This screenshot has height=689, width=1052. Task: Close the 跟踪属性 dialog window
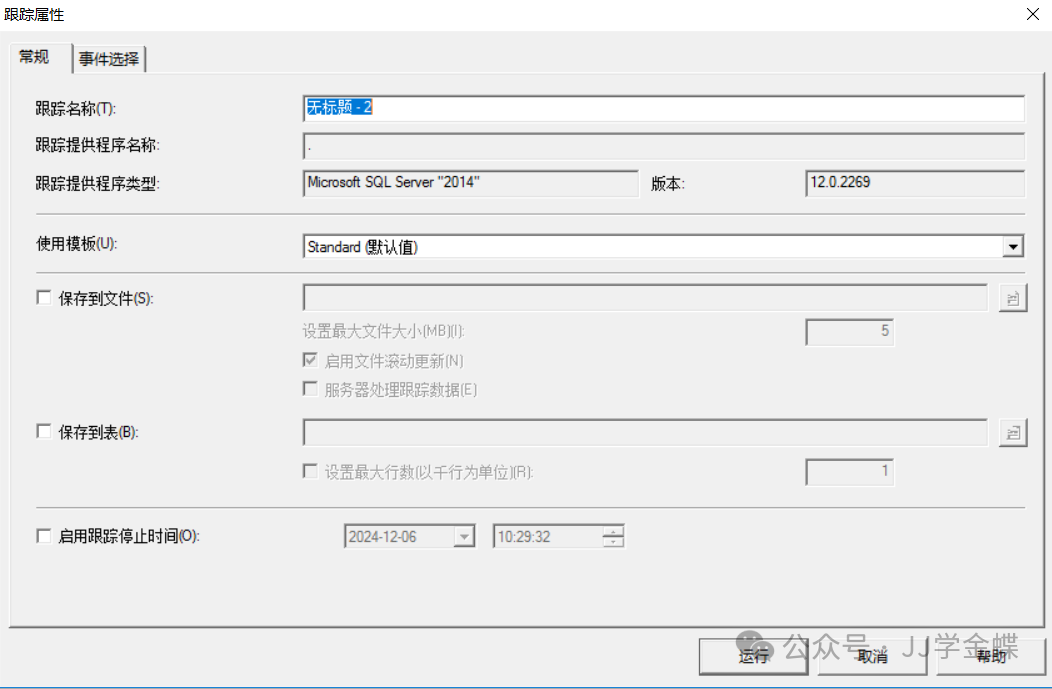pyautogui.click(x=1033, y=14)
